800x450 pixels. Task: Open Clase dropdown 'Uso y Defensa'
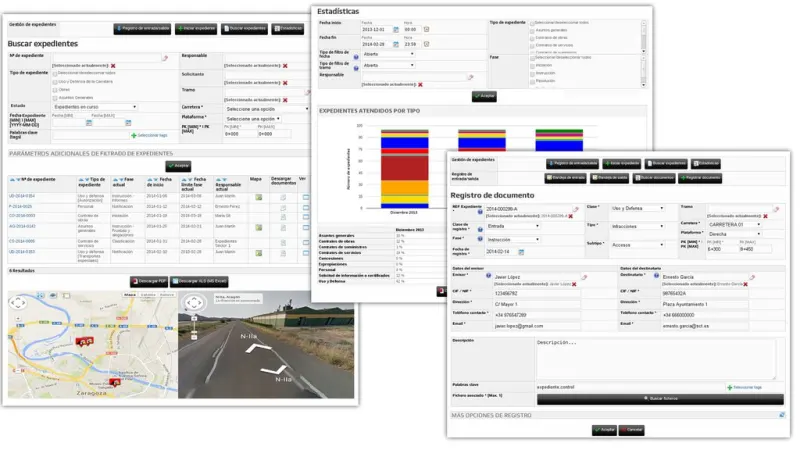637,208
